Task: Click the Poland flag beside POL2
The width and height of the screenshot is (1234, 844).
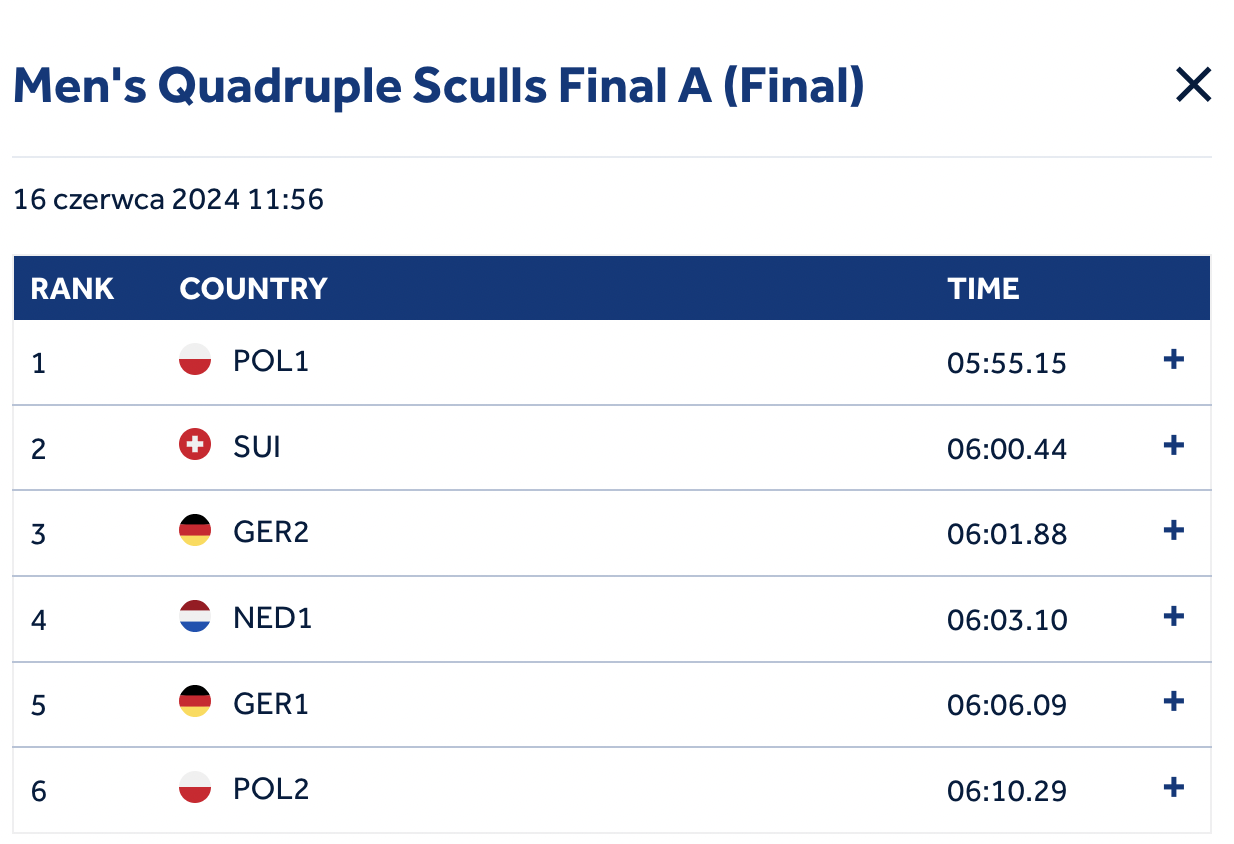Action: (x=195, y=788)
